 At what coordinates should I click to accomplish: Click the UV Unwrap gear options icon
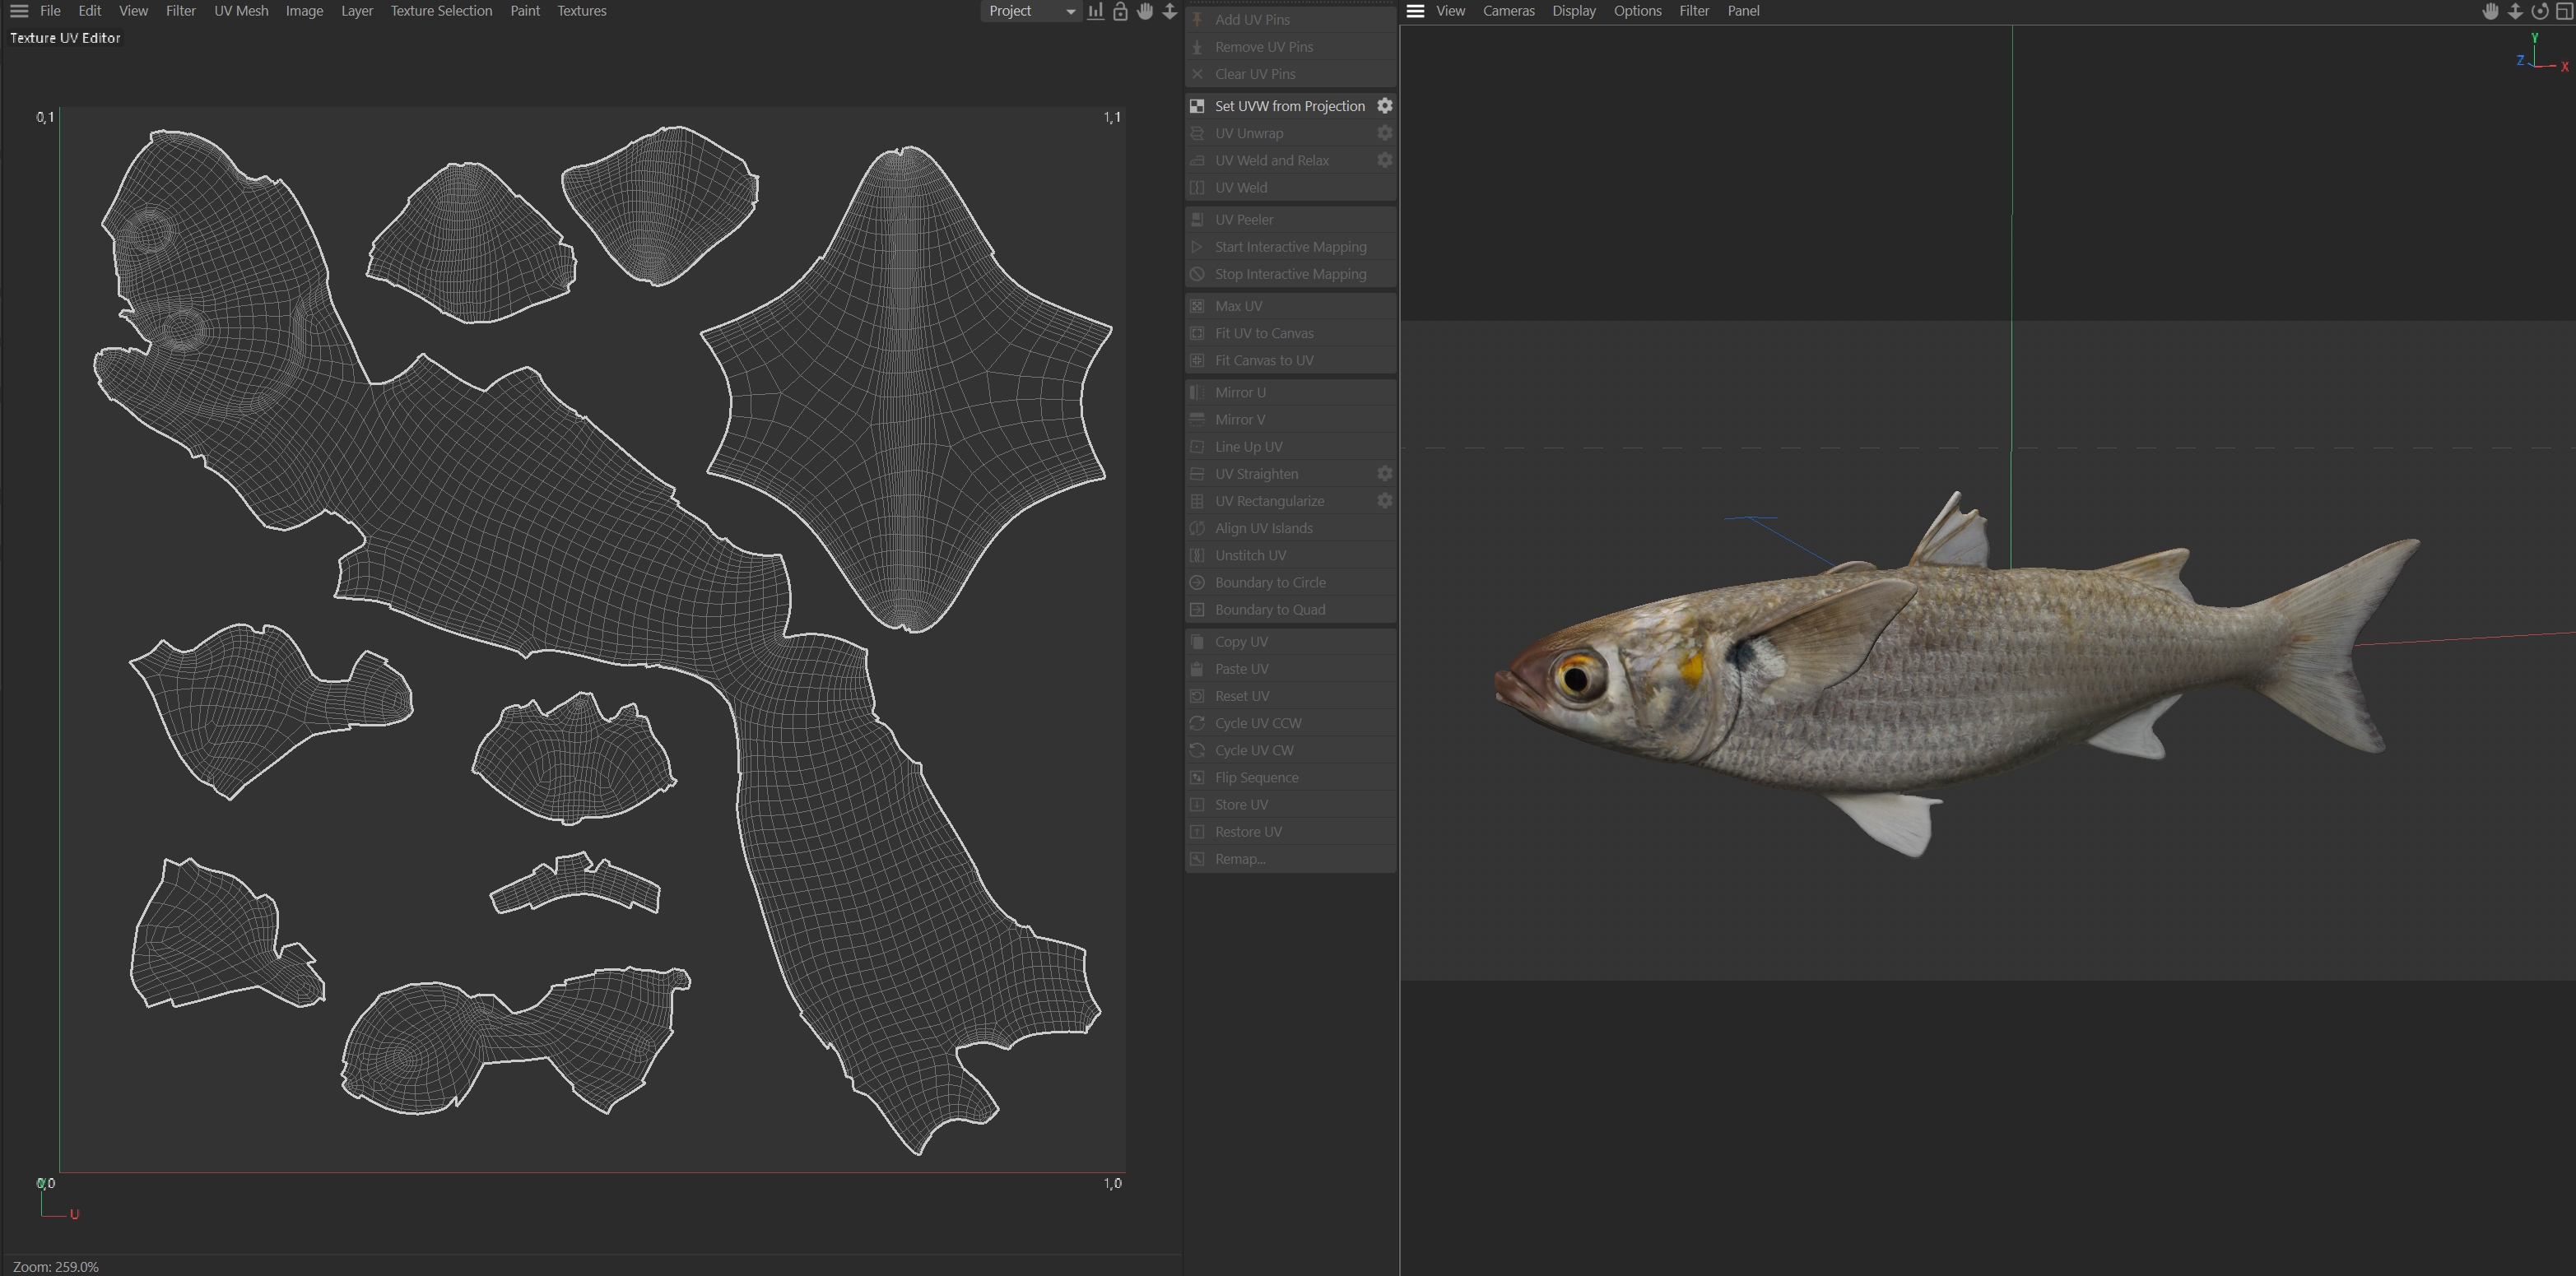[1385, 132]
